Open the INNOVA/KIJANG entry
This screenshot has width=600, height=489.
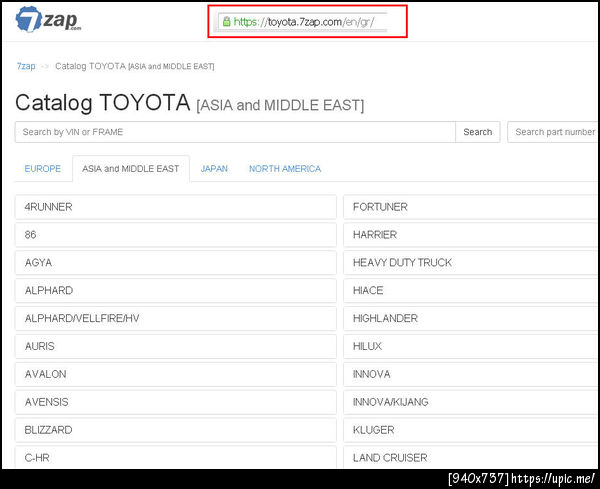[471, 402]
